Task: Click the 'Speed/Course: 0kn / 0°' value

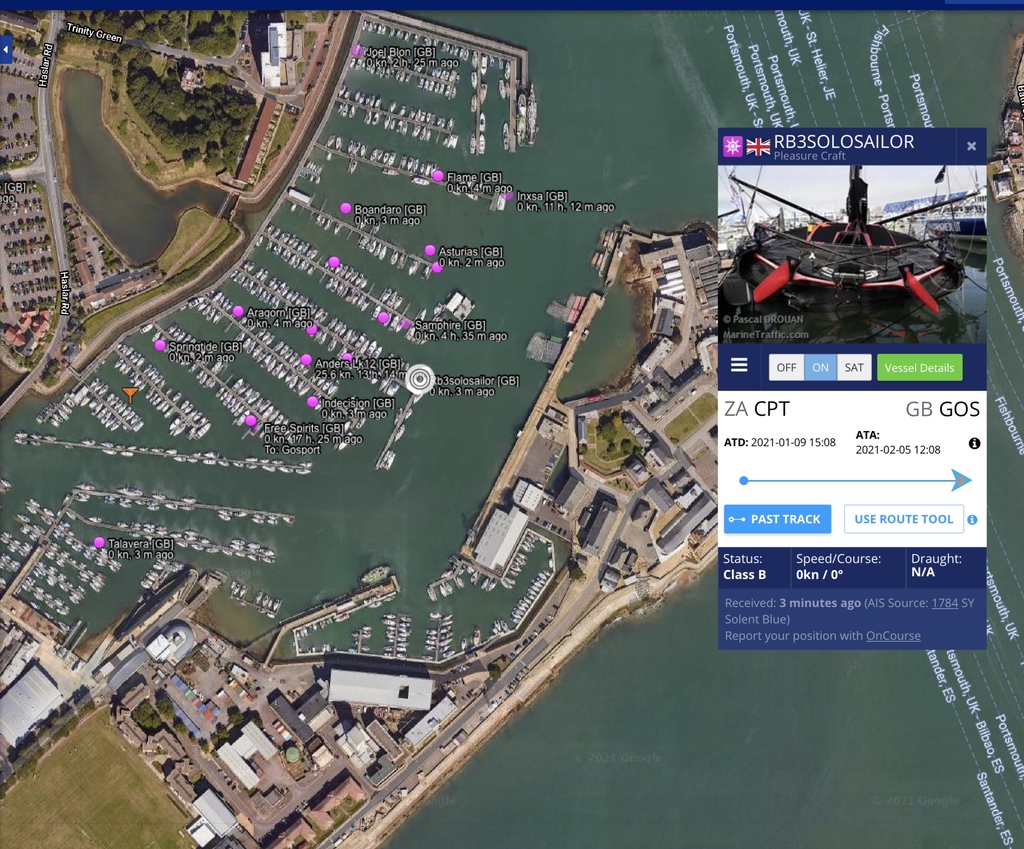Action: (x=838, y=566)
